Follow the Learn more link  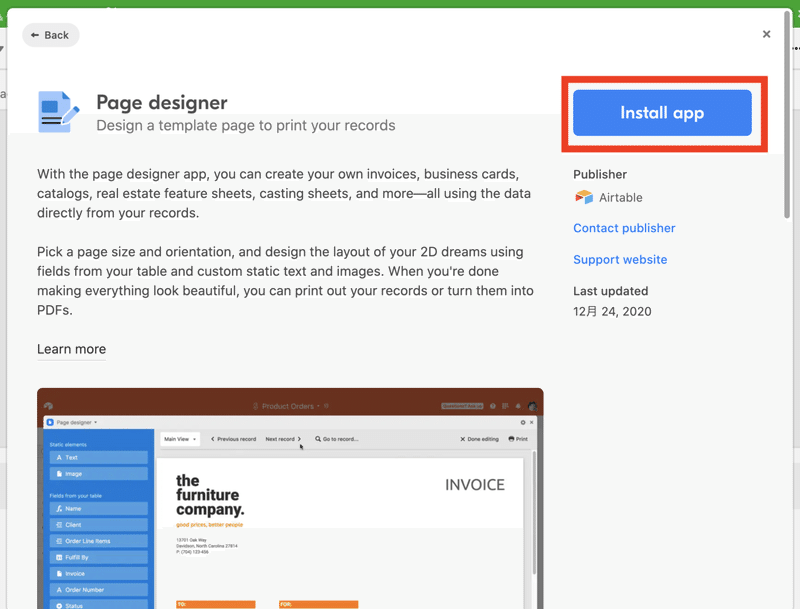[71, 349]
